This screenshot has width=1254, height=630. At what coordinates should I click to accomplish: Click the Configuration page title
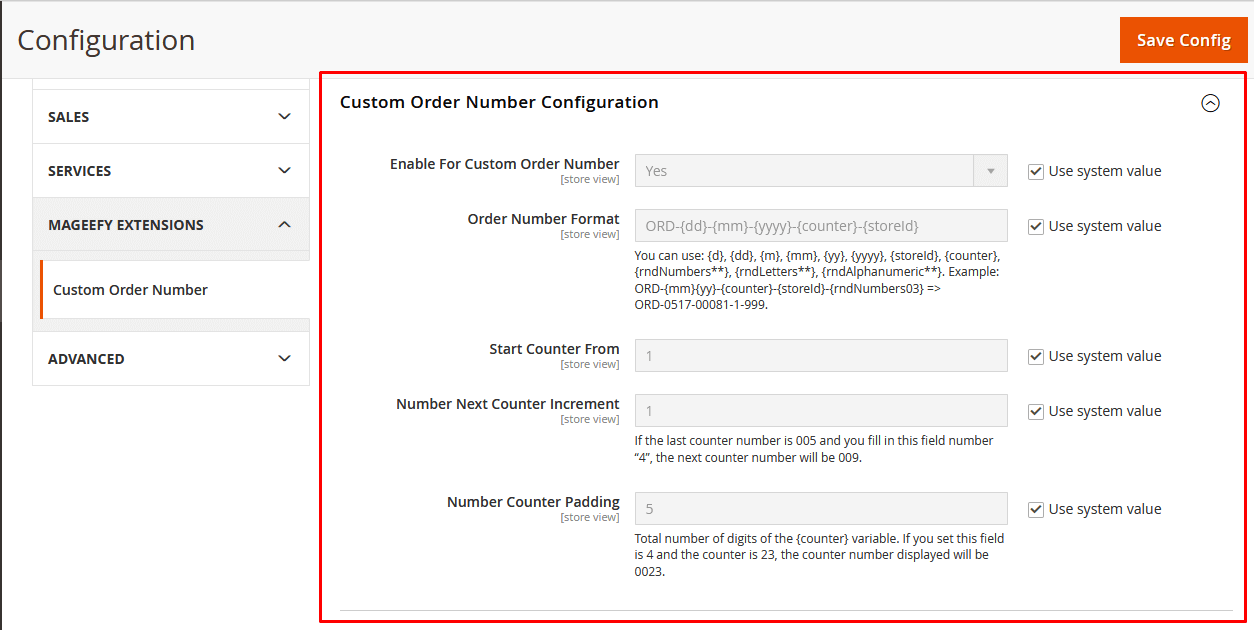coord(106,41)
